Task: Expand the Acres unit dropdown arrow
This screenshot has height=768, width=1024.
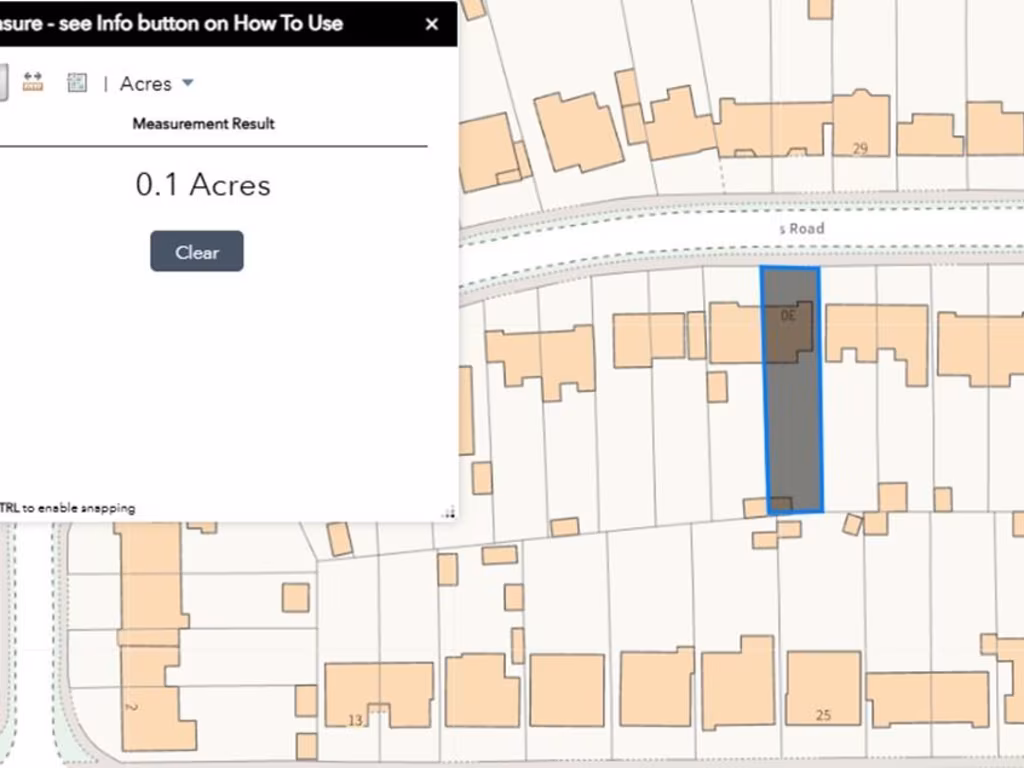Action: point(188,83)
